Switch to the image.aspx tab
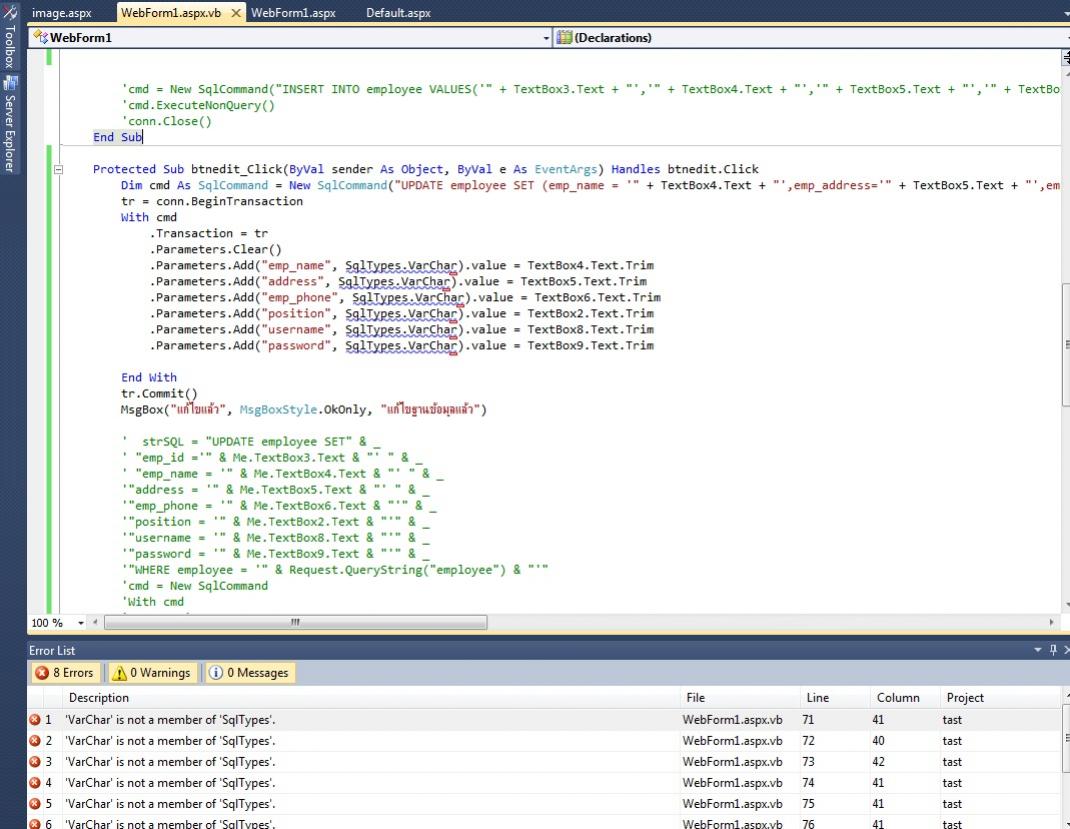The height and width of the screenshot is (829, 1070). (61, 13)
